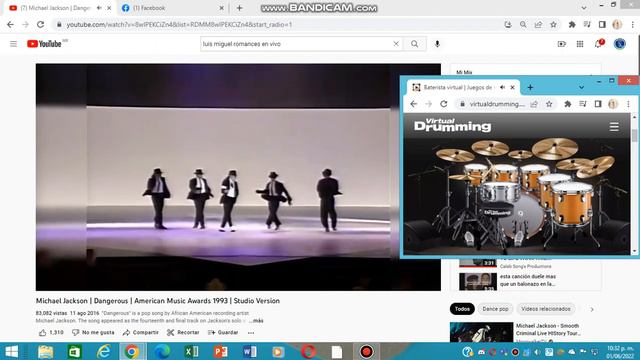The image size is (640, 360).
Task: Open extensions in the Virtual Drumming window
Action: pyautogui.click(x=567, y=104)
